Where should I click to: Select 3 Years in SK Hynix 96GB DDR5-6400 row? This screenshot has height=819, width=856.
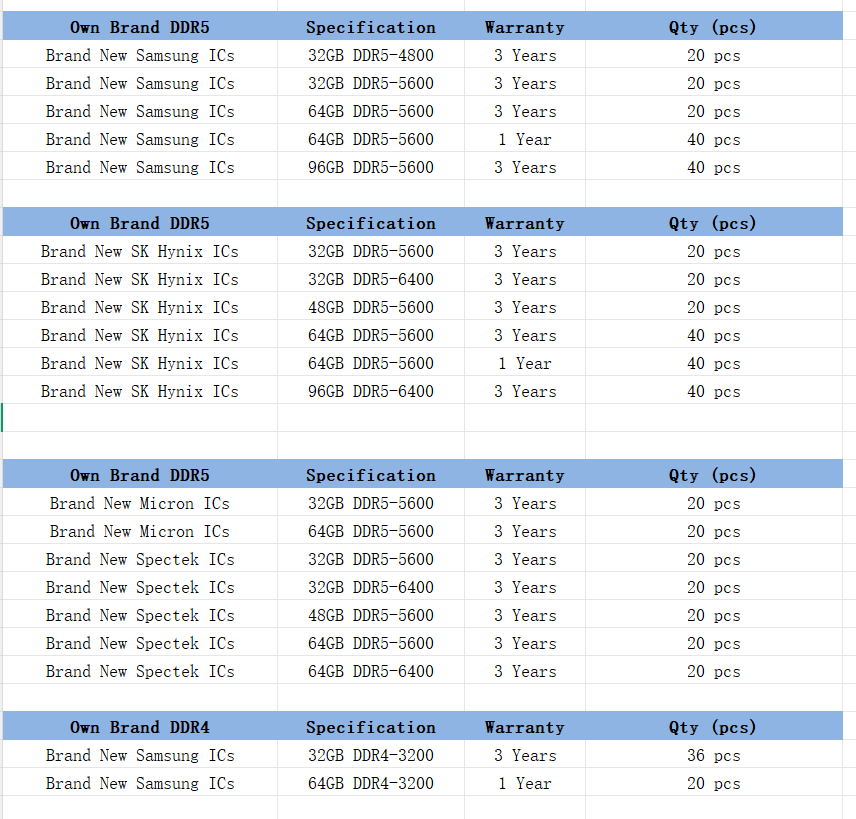click(x=525, y=391)
